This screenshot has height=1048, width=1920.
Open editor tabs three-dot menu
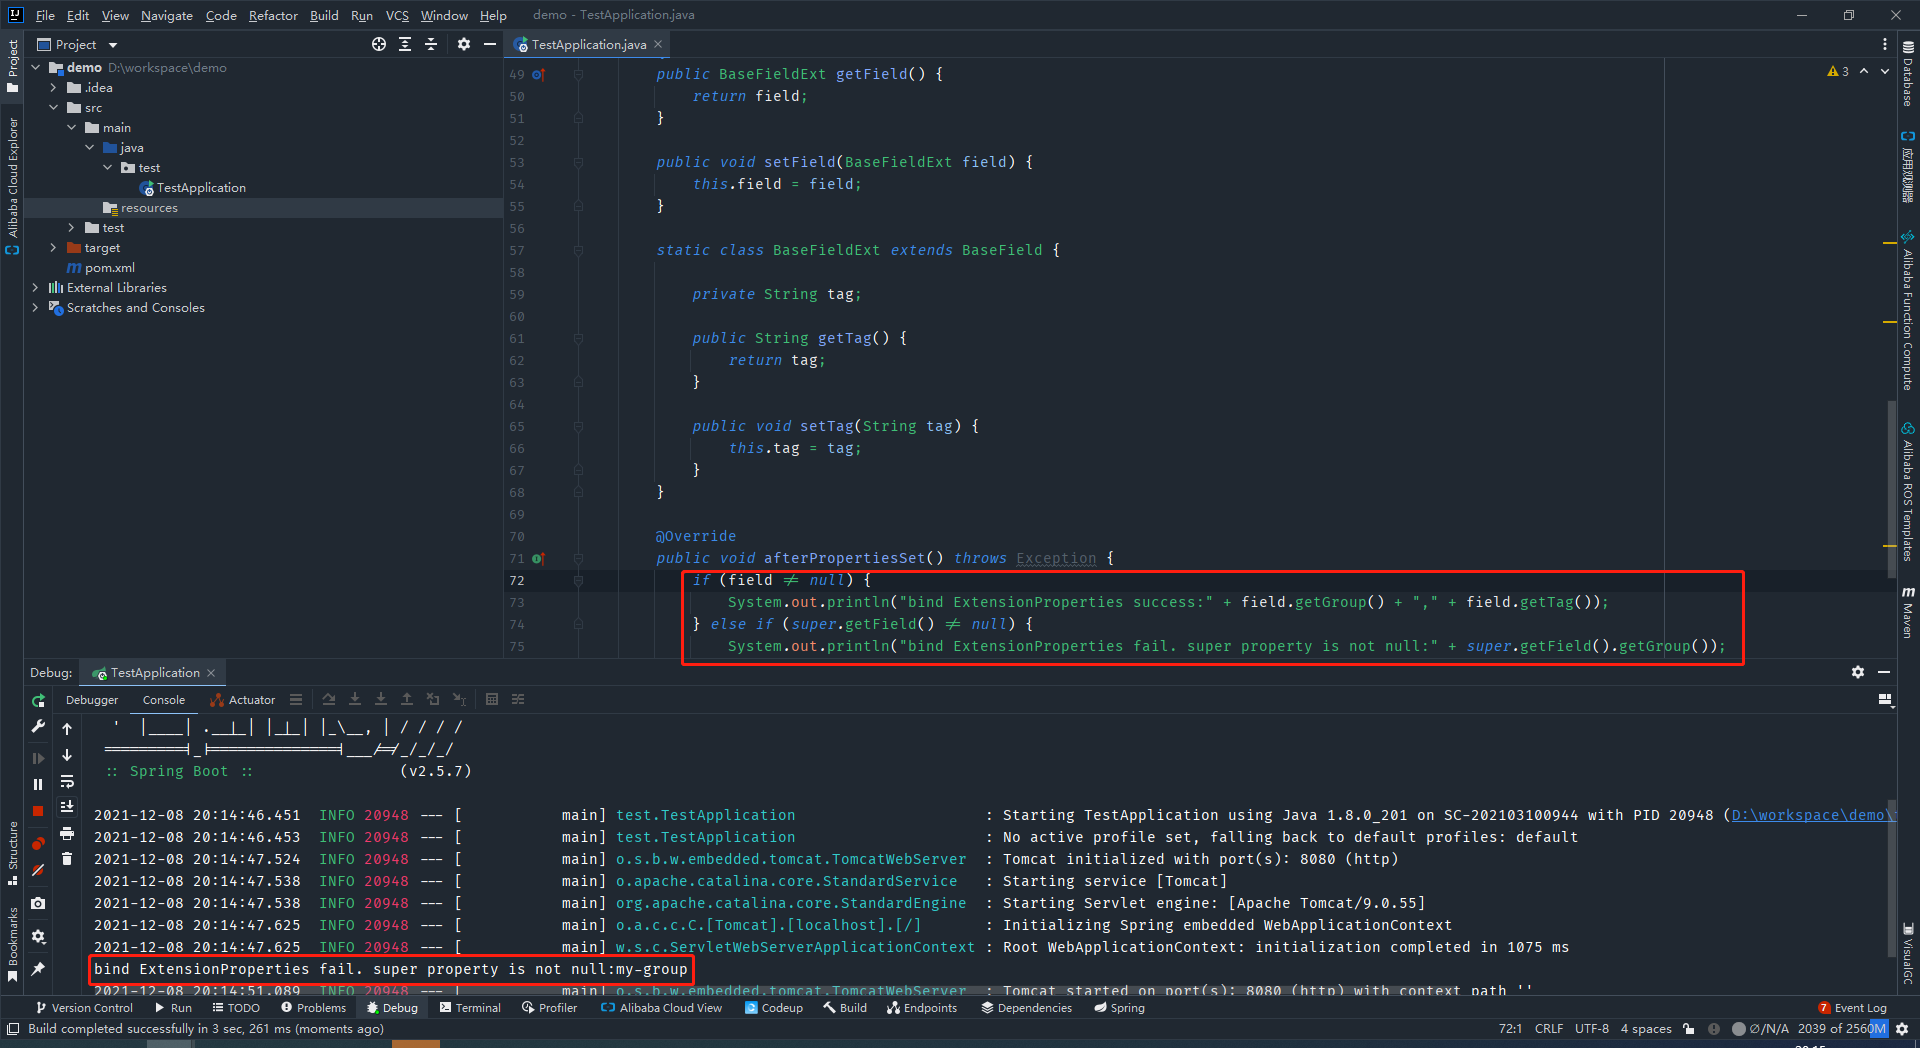pyautogui.click(x=1885, y=44)
